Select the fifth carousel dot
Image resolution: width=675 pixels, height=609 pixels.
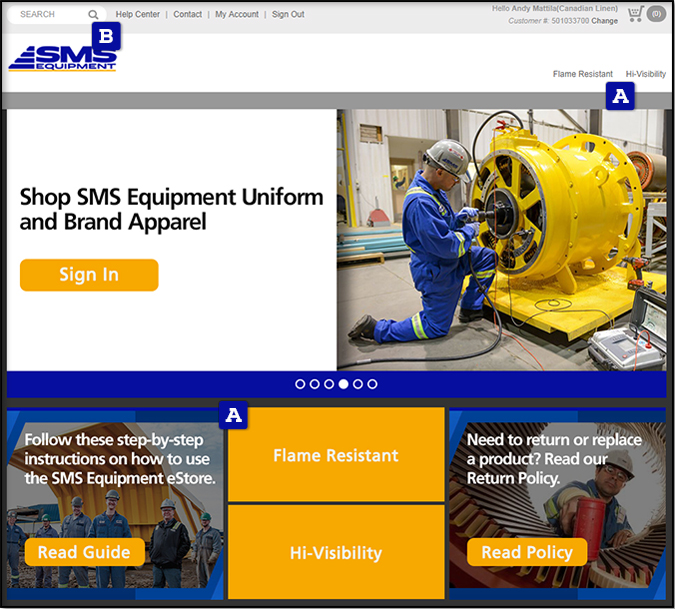pos(358,384)
